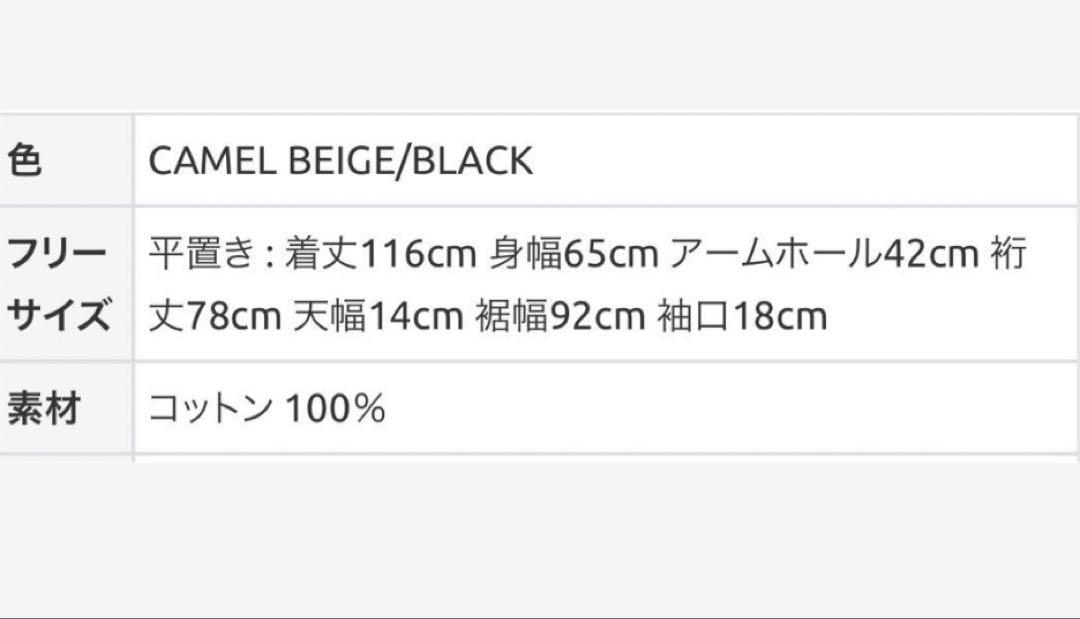Screen dimensions: 1080x619
Task: Click the 裄 character at line end
Action: tap(1009, 253)
